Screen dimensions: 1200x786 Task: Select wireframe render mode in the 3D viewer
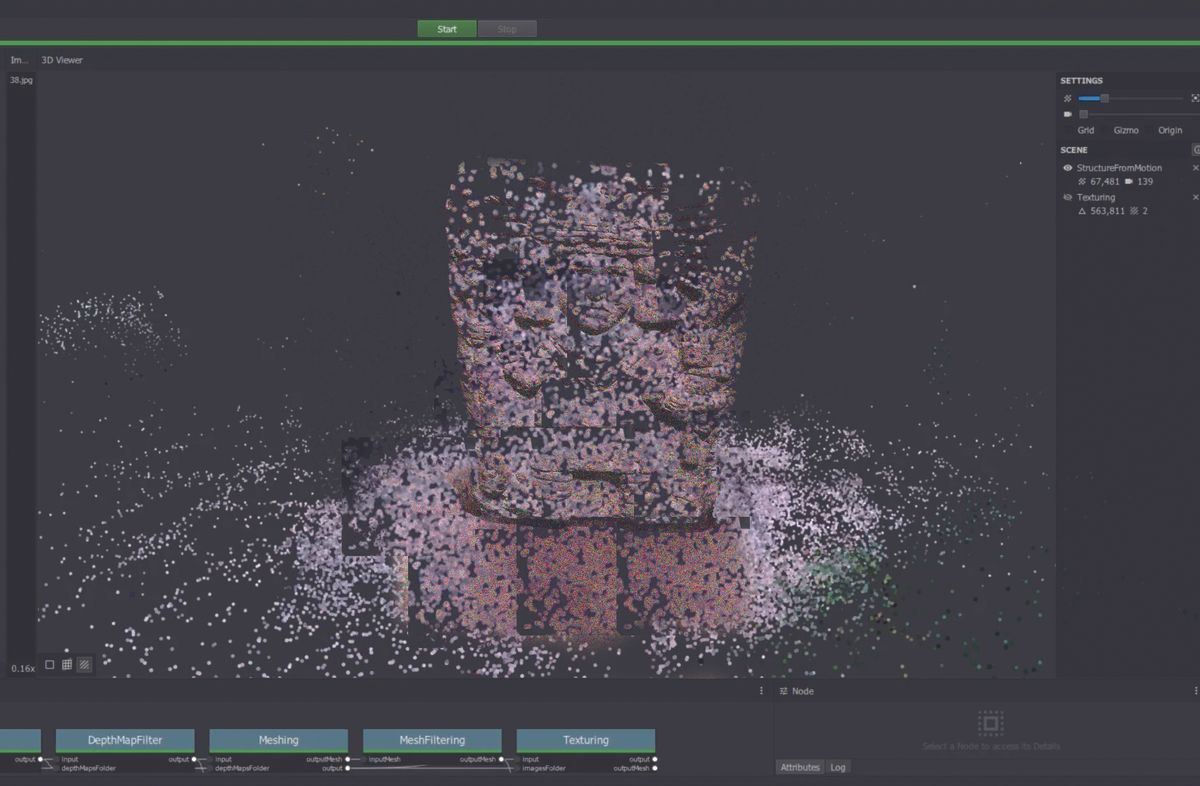point(50,665)
